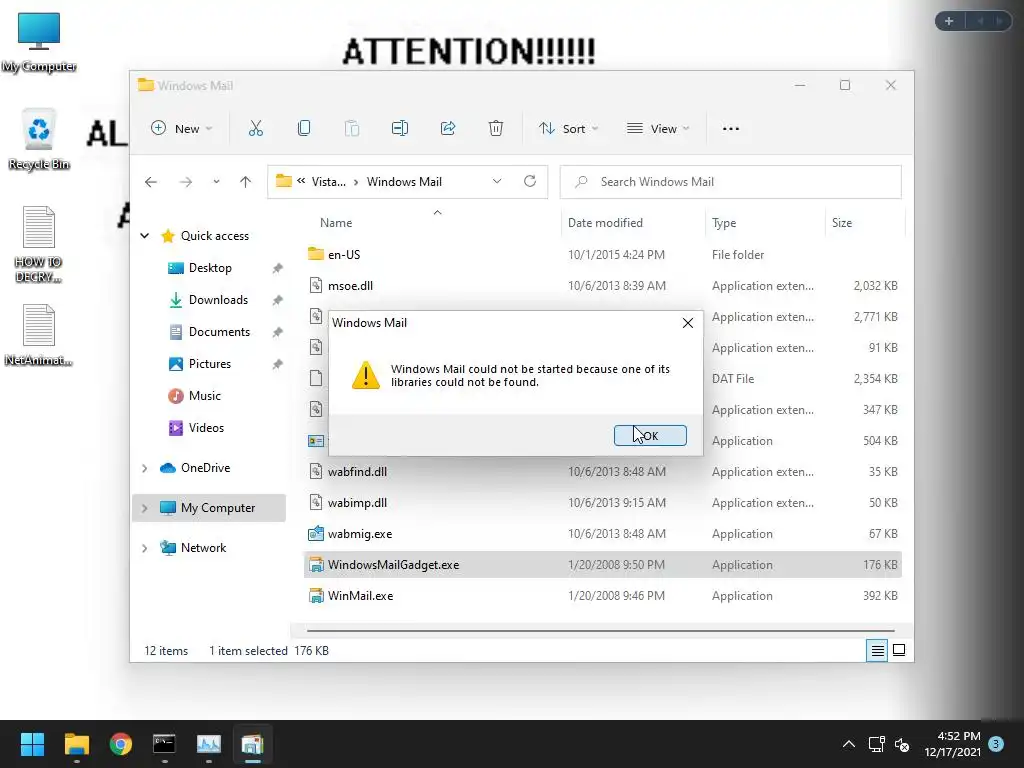Select WindowsMailGadget.exe file row
The width and height of the screenshot is (1024, 768).
coord(603,565)
